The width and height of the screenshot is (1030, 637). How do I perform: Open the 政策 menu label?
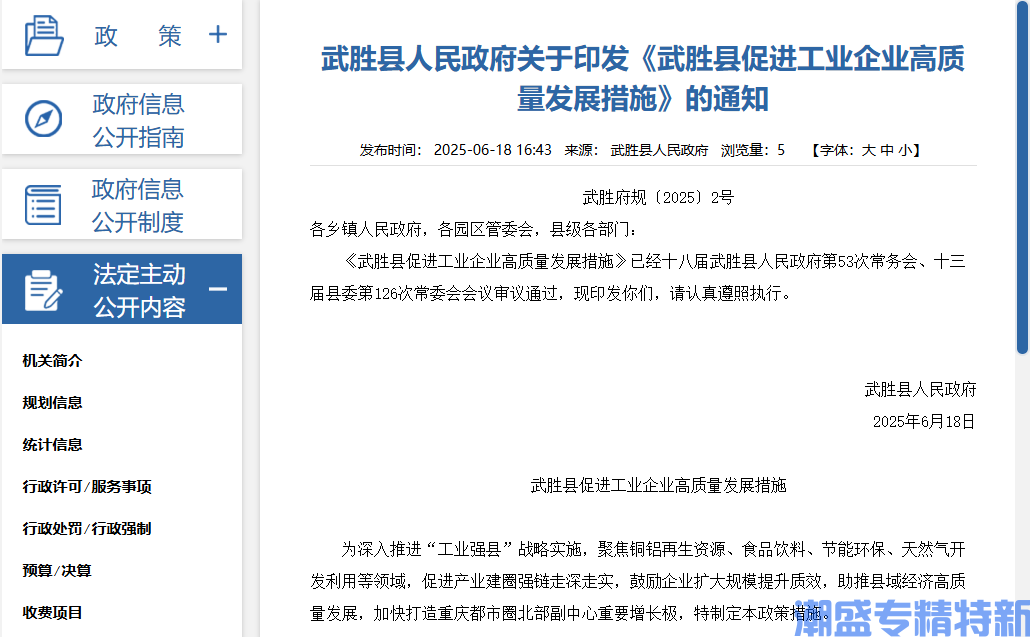point(137,36)
